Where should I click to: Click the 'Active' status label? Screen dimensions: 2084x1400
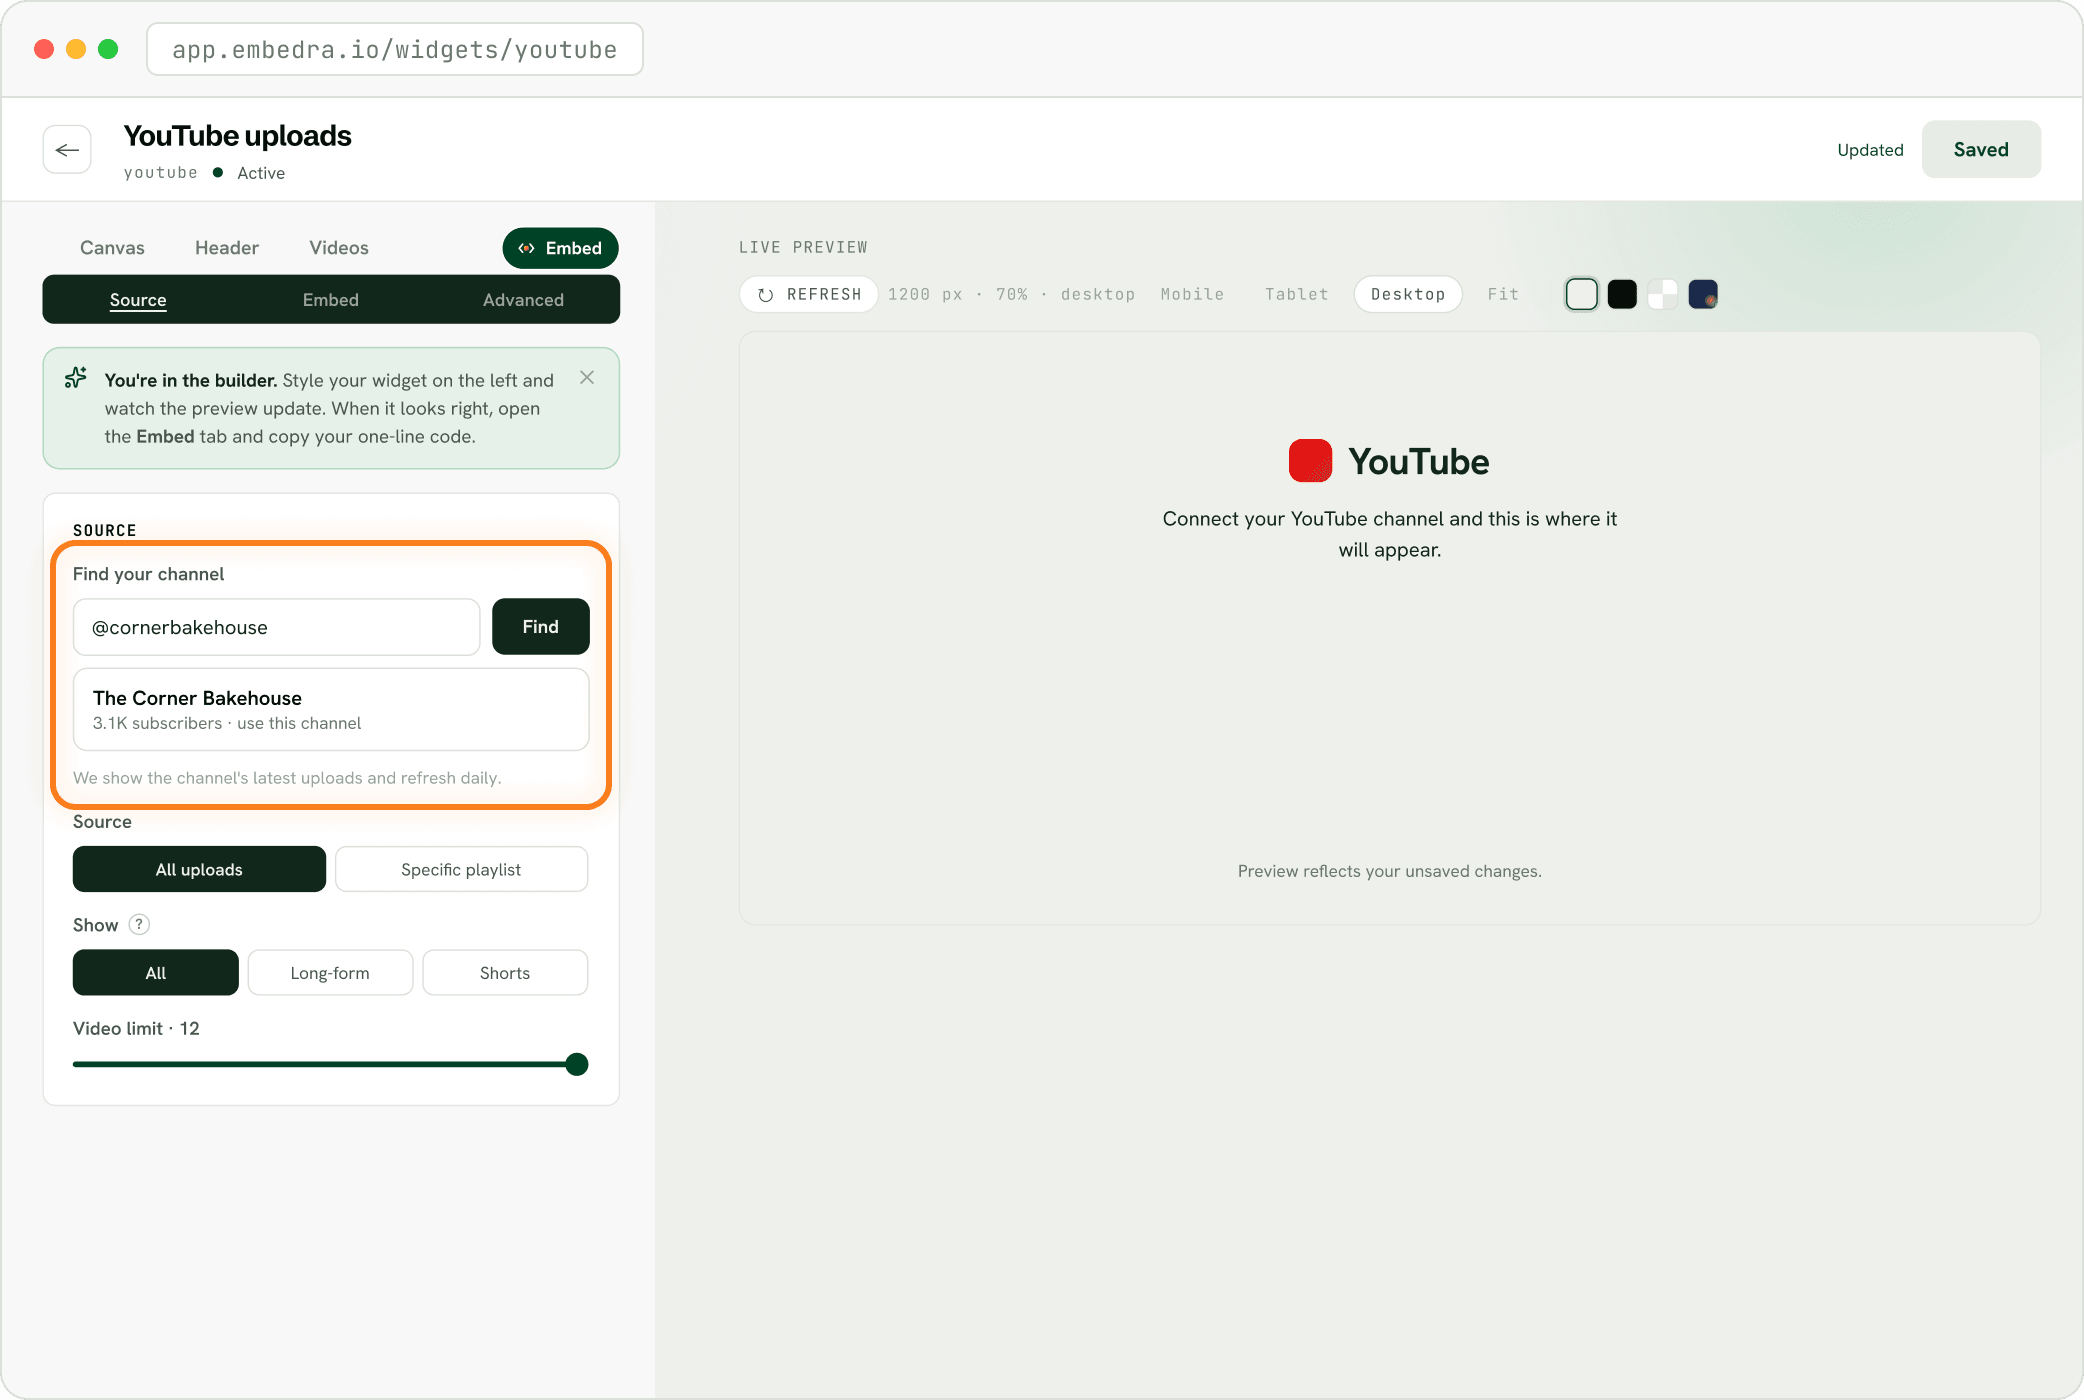(x=261, y=173)
